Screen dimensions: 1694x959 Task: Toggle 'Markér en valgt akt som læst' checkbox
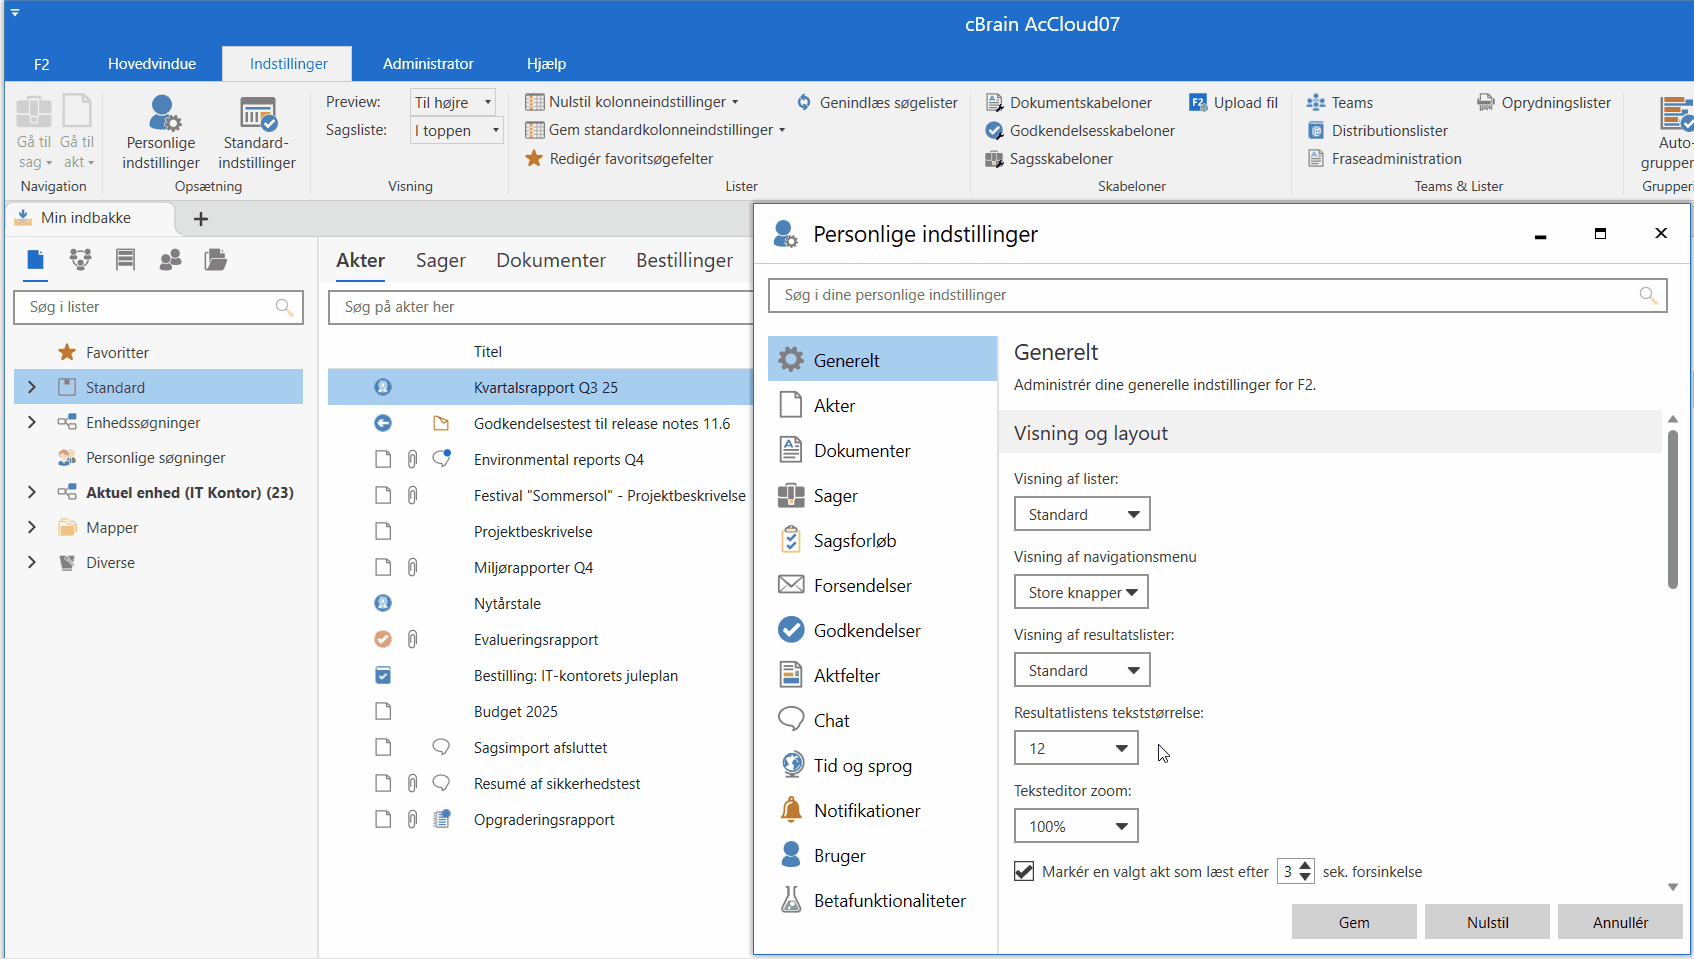(1024, 871)
